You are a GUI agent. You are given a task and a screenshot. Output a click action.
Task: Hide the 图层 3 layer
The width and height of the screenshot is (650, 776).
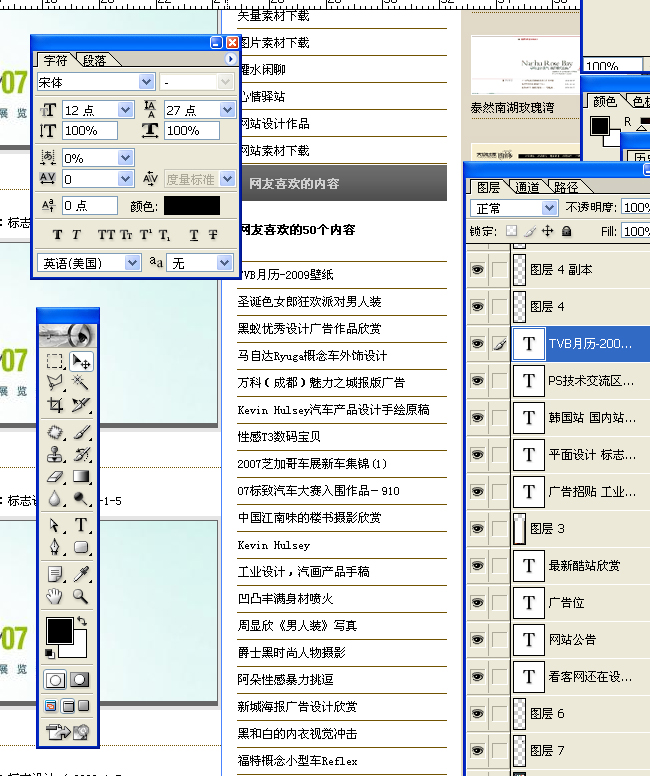click(x=477, y=529)
